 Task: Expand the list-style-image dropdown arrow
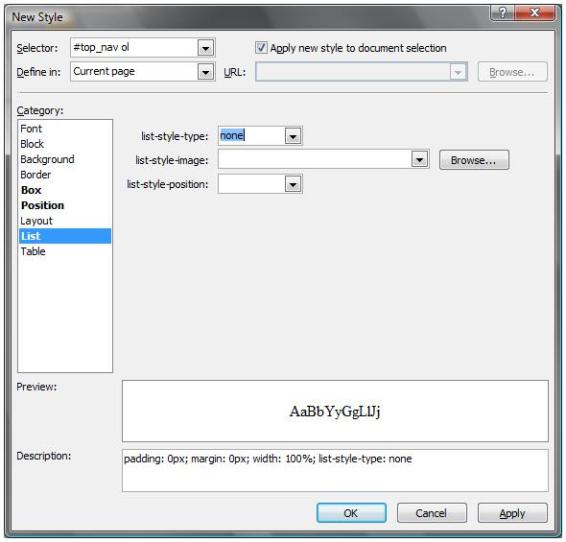[419, 159]
